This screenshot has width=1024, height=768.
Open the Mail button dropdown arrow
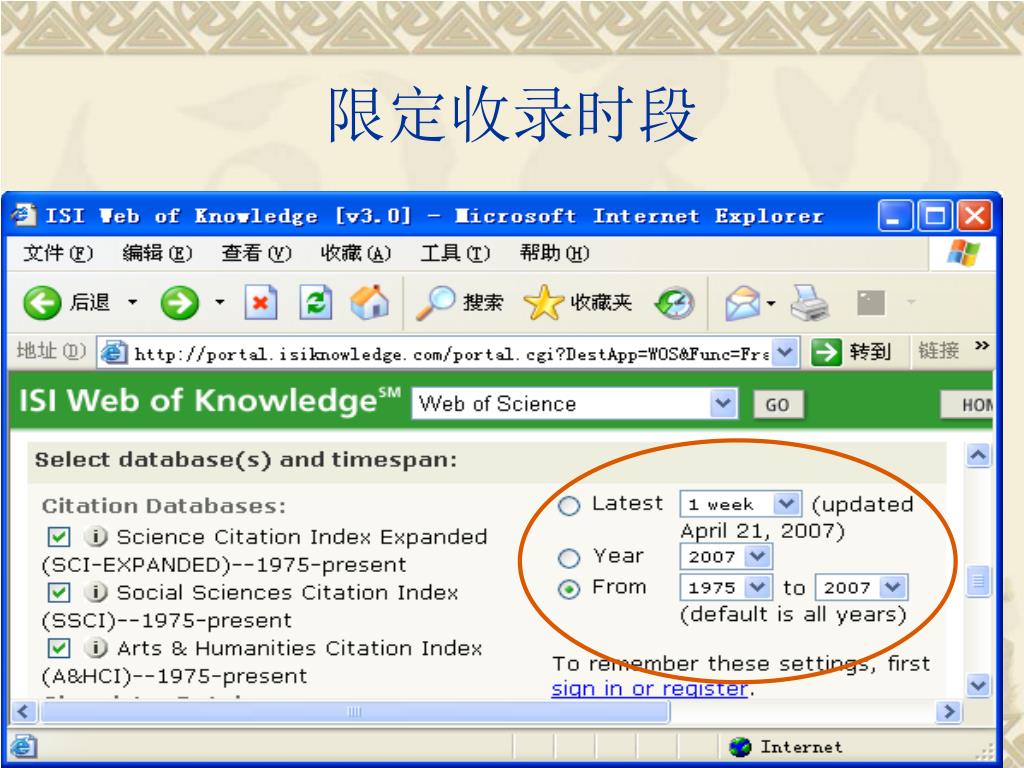[x=771, y=302]
